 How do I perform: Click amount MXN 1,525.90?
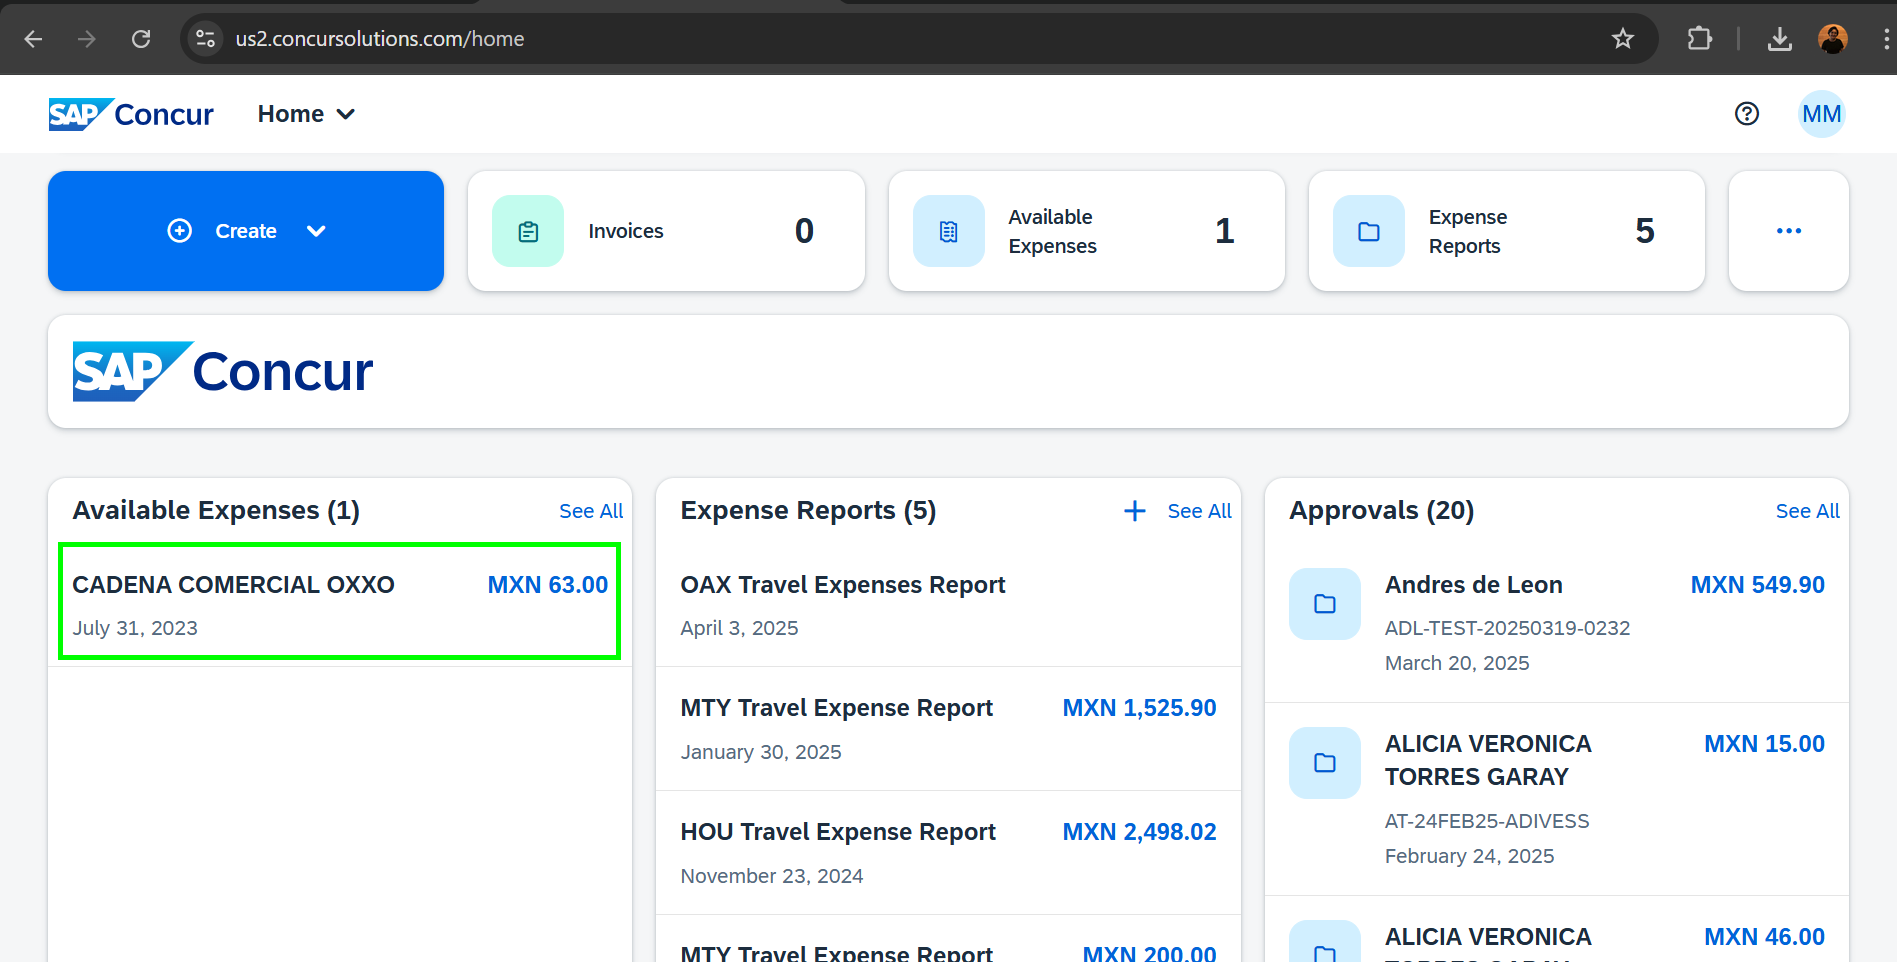point(1139,708)
